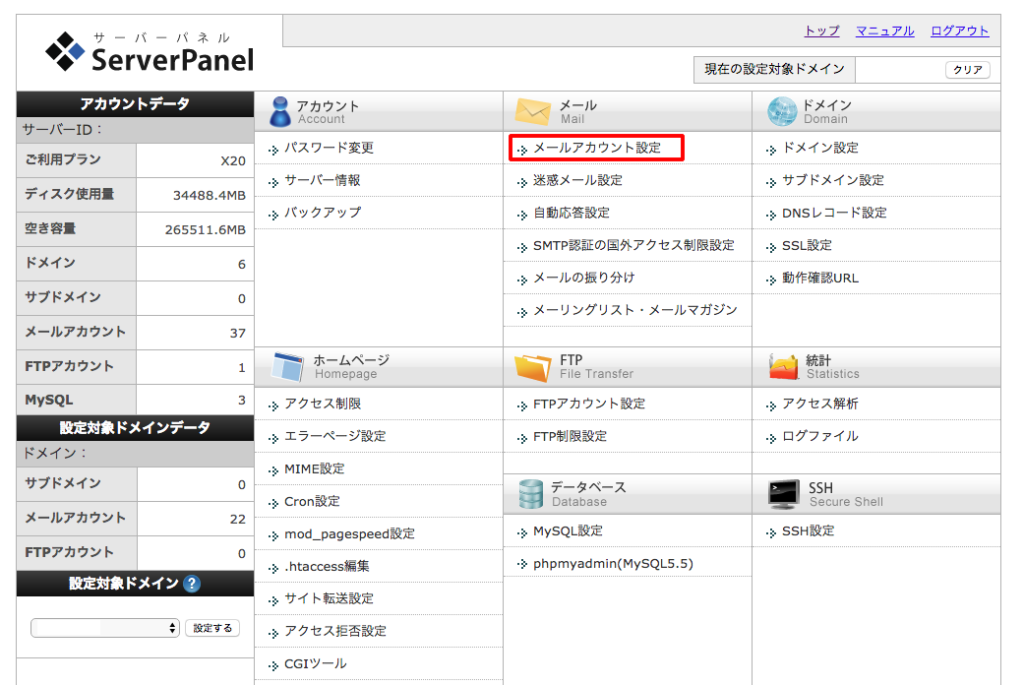Open MySQL設定 in the database section
1024x685 pixels.
565,530
